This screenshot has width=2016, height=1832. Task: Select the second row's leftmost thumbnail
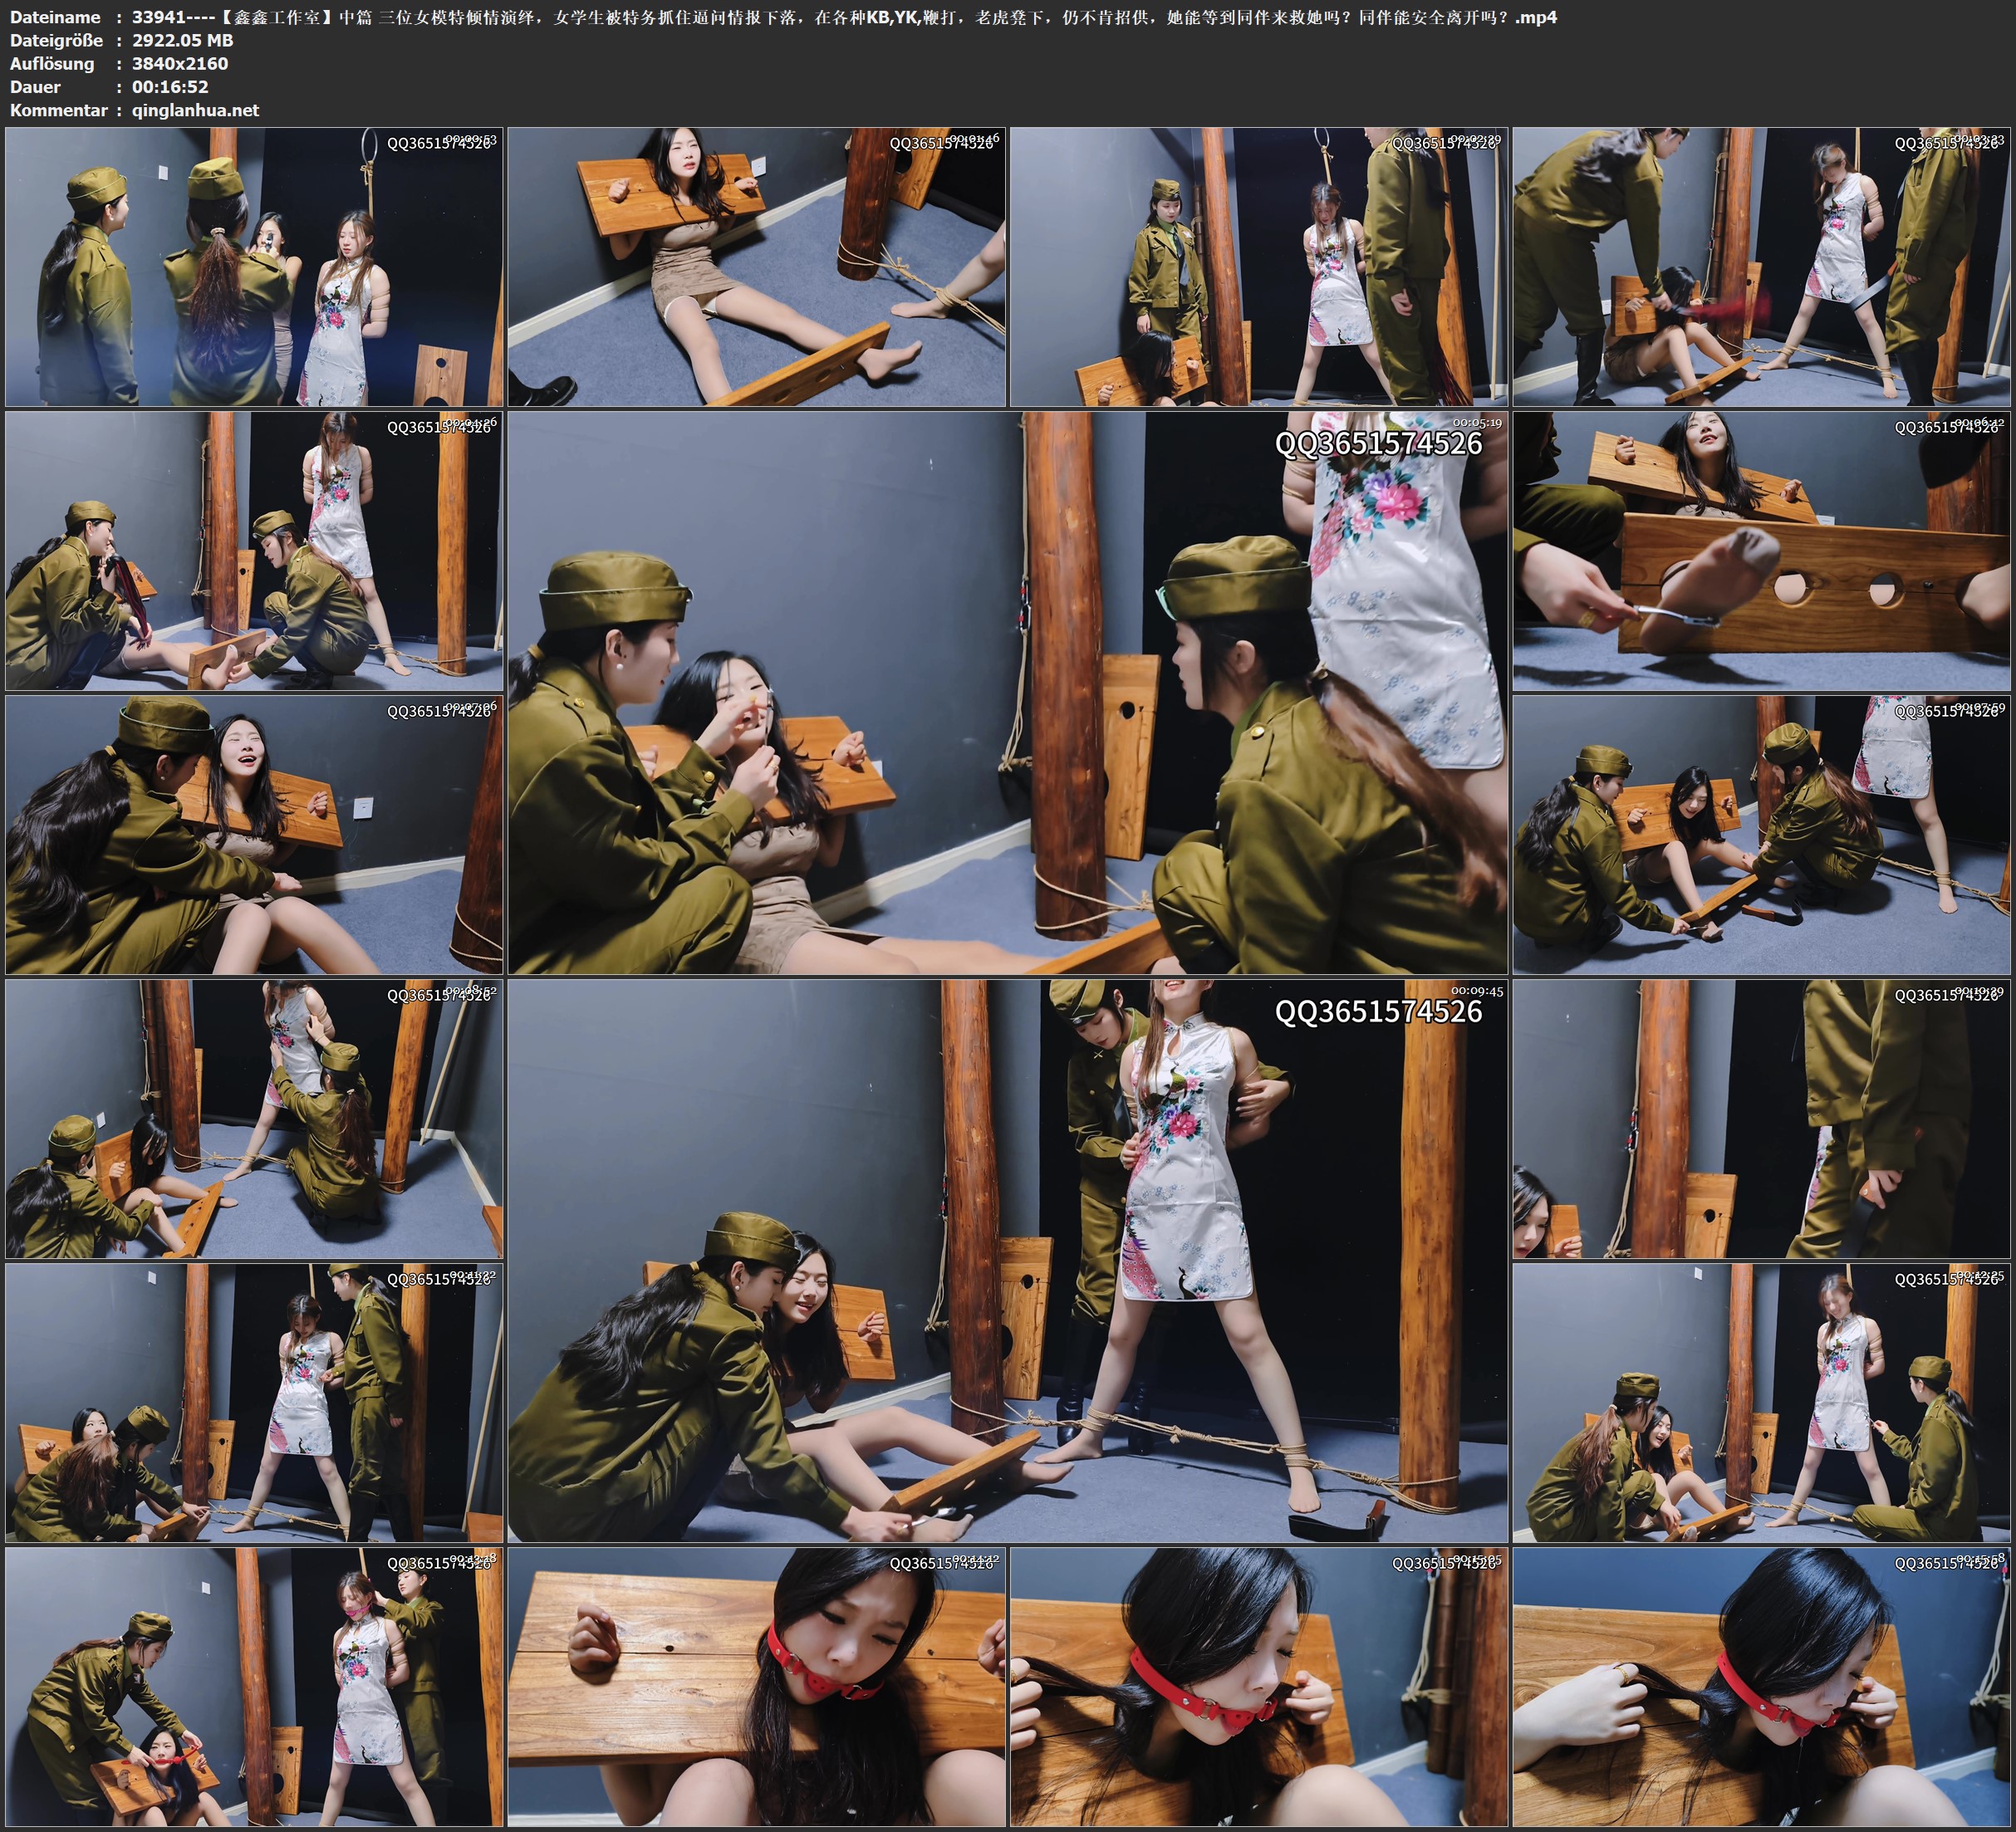[254, 551]
